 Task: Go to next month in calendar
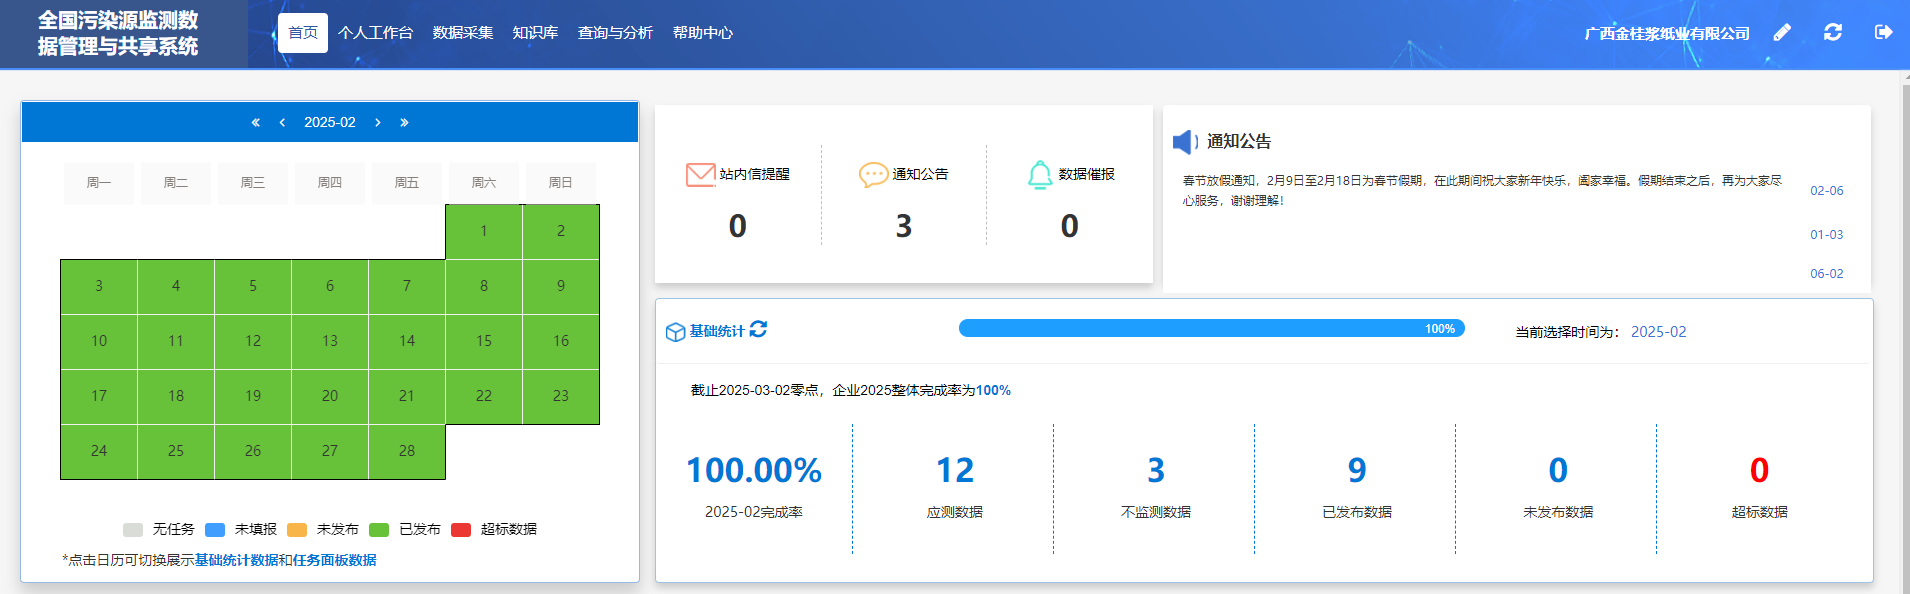(377, 123)
